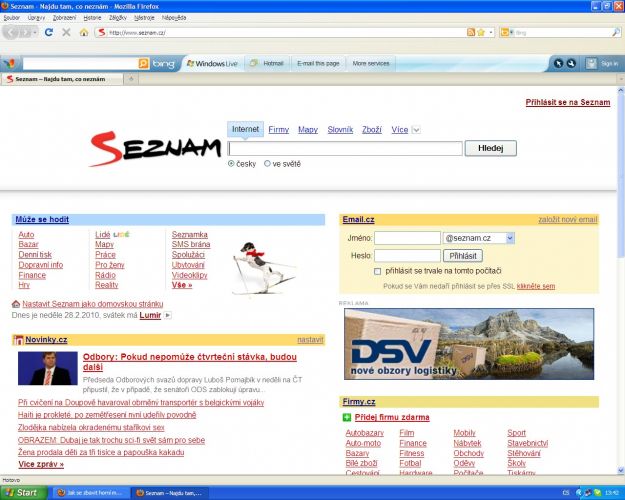Open Hotmail from the Bing toolbar
625x500 pixels.
coord(267,63)
